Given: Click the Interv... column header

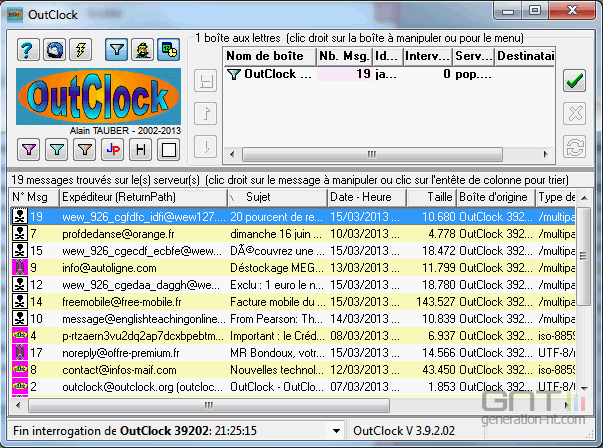Looking at the screenshot, I should [428, 56].
